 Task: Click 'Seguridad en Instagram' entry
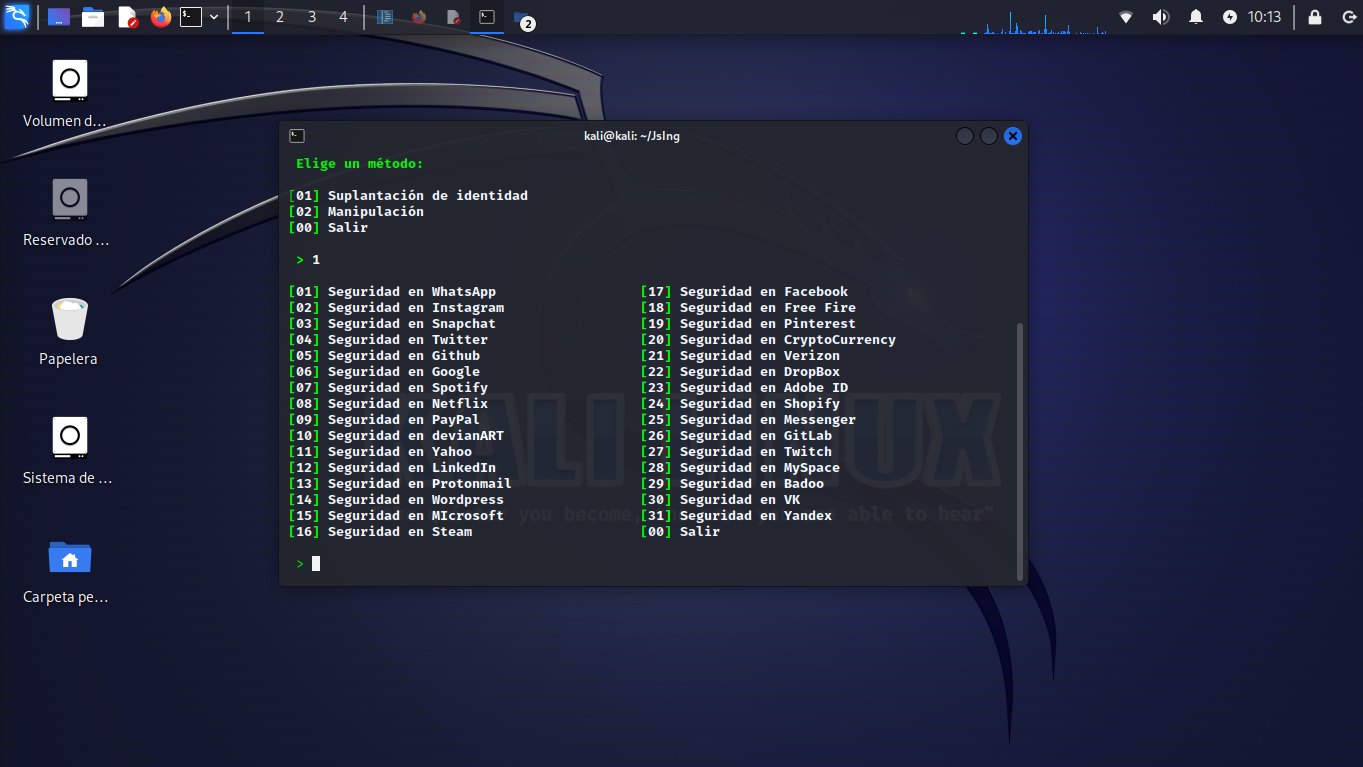point(416,308)
